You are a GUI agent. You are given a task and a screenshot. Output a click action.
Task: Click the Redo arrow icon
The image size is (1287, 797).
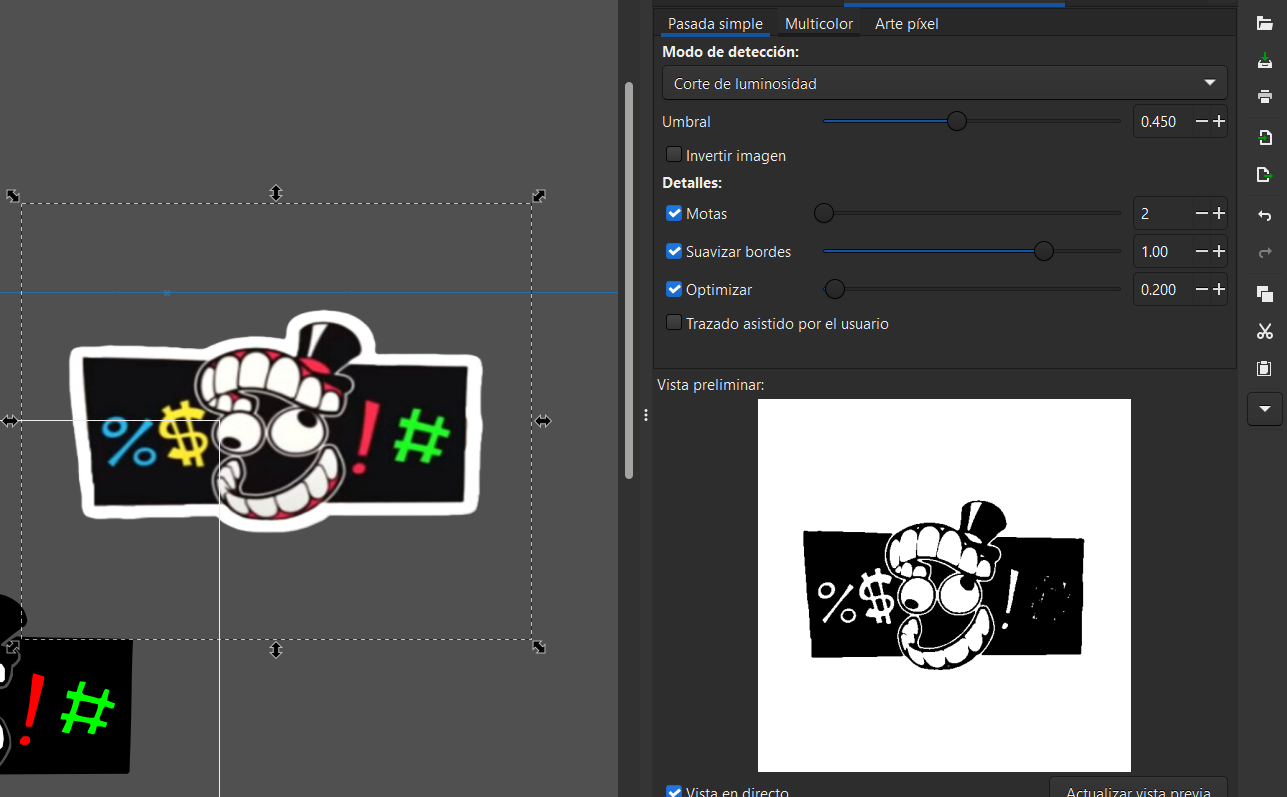[1264, 253]
